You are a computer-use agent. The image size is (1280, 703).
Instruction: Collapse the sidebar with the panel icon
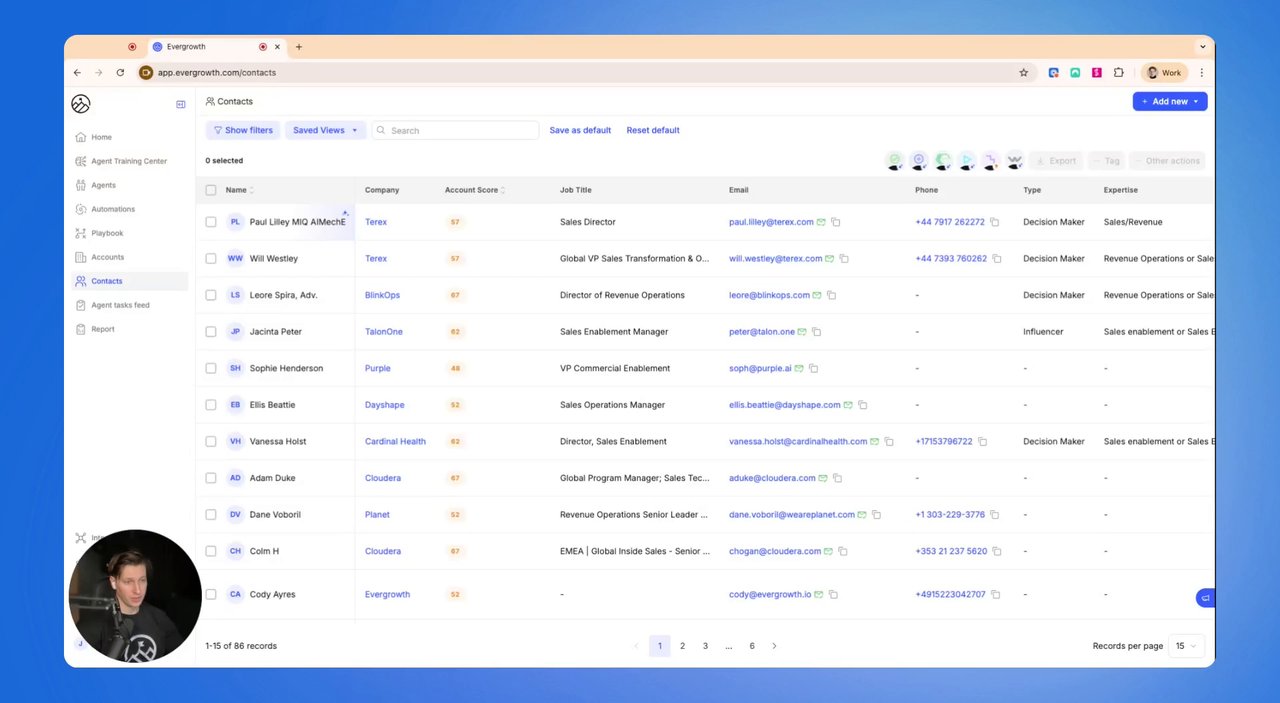pyautogui.click(x=181, y=104)
